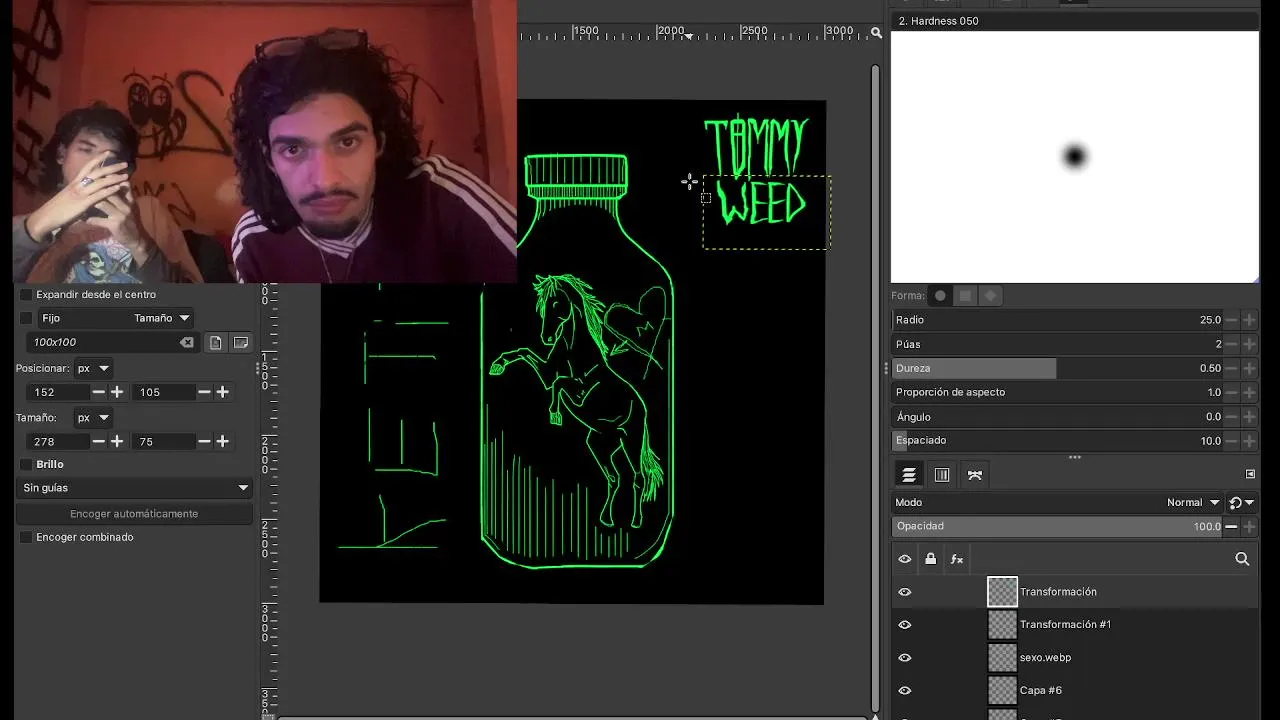Open the Paths dock tab
The height and width of the screenshot is (720, 1280).
click(x=975, y=475)
